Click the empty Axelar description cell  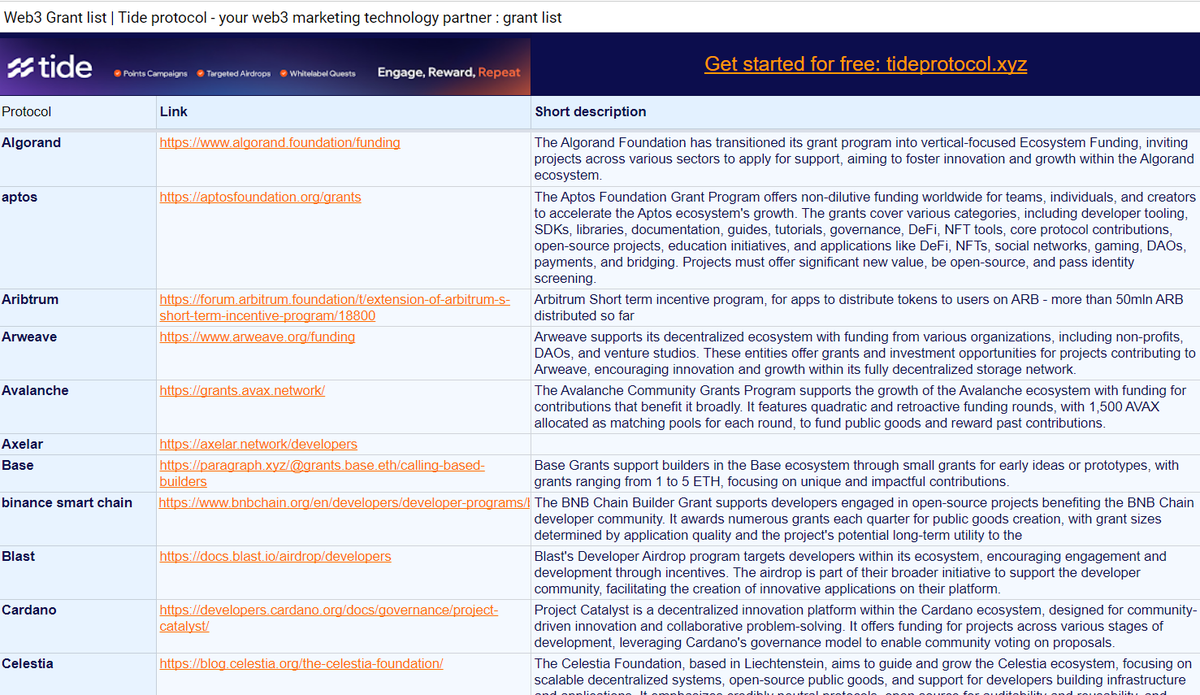[865, 444]
